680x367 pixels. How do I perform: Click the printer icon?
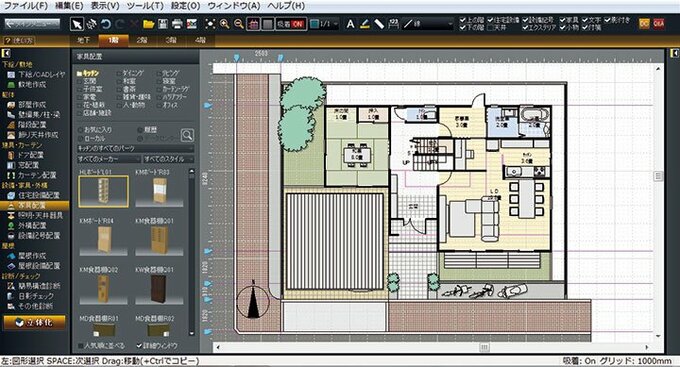point(177,24)
